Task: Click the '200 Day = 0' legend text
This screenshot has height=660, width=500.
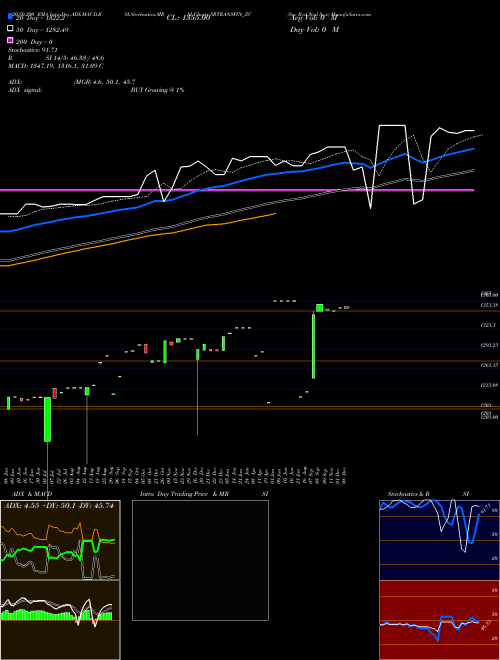Action: point(34,42)
